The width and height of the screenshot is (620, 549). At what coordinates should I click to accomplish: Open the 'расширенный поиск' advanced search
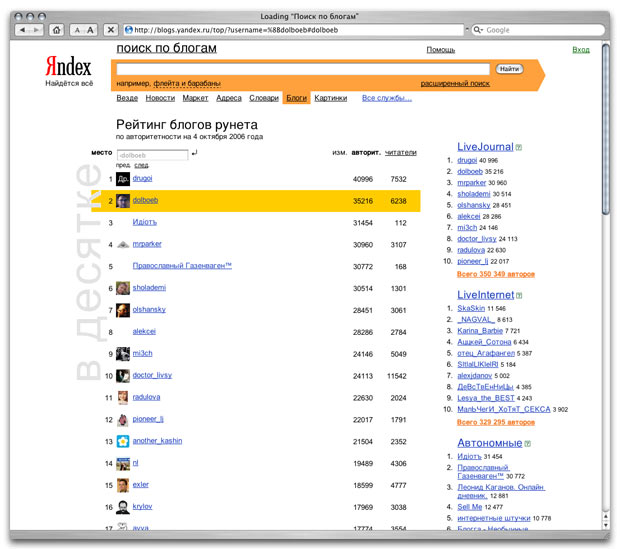click(454, 83)
